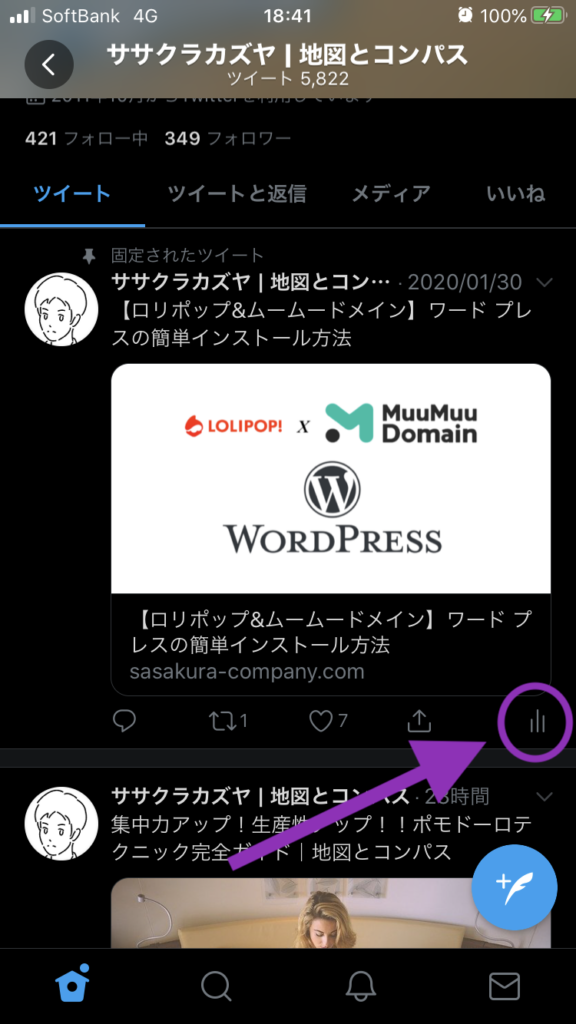This screenshot has height=1024, width=576.
Task: Tap the reply icon on pinned tweet
Action: (x=124, y=721)
